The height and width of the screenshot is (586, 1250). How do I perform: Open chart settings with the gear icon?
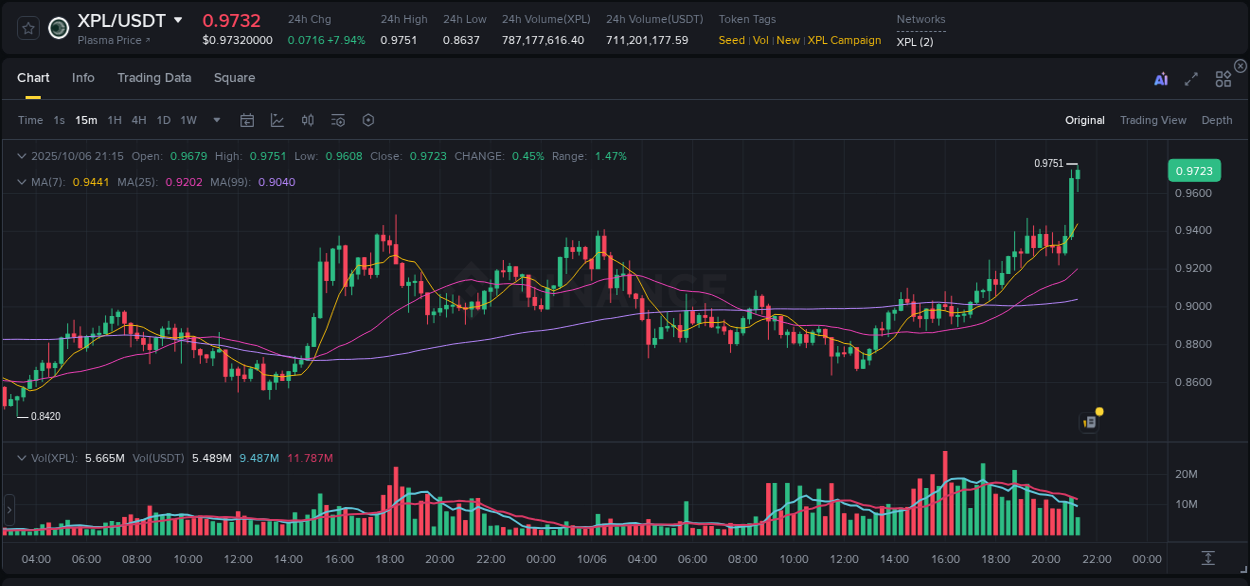tap(368, 120)
